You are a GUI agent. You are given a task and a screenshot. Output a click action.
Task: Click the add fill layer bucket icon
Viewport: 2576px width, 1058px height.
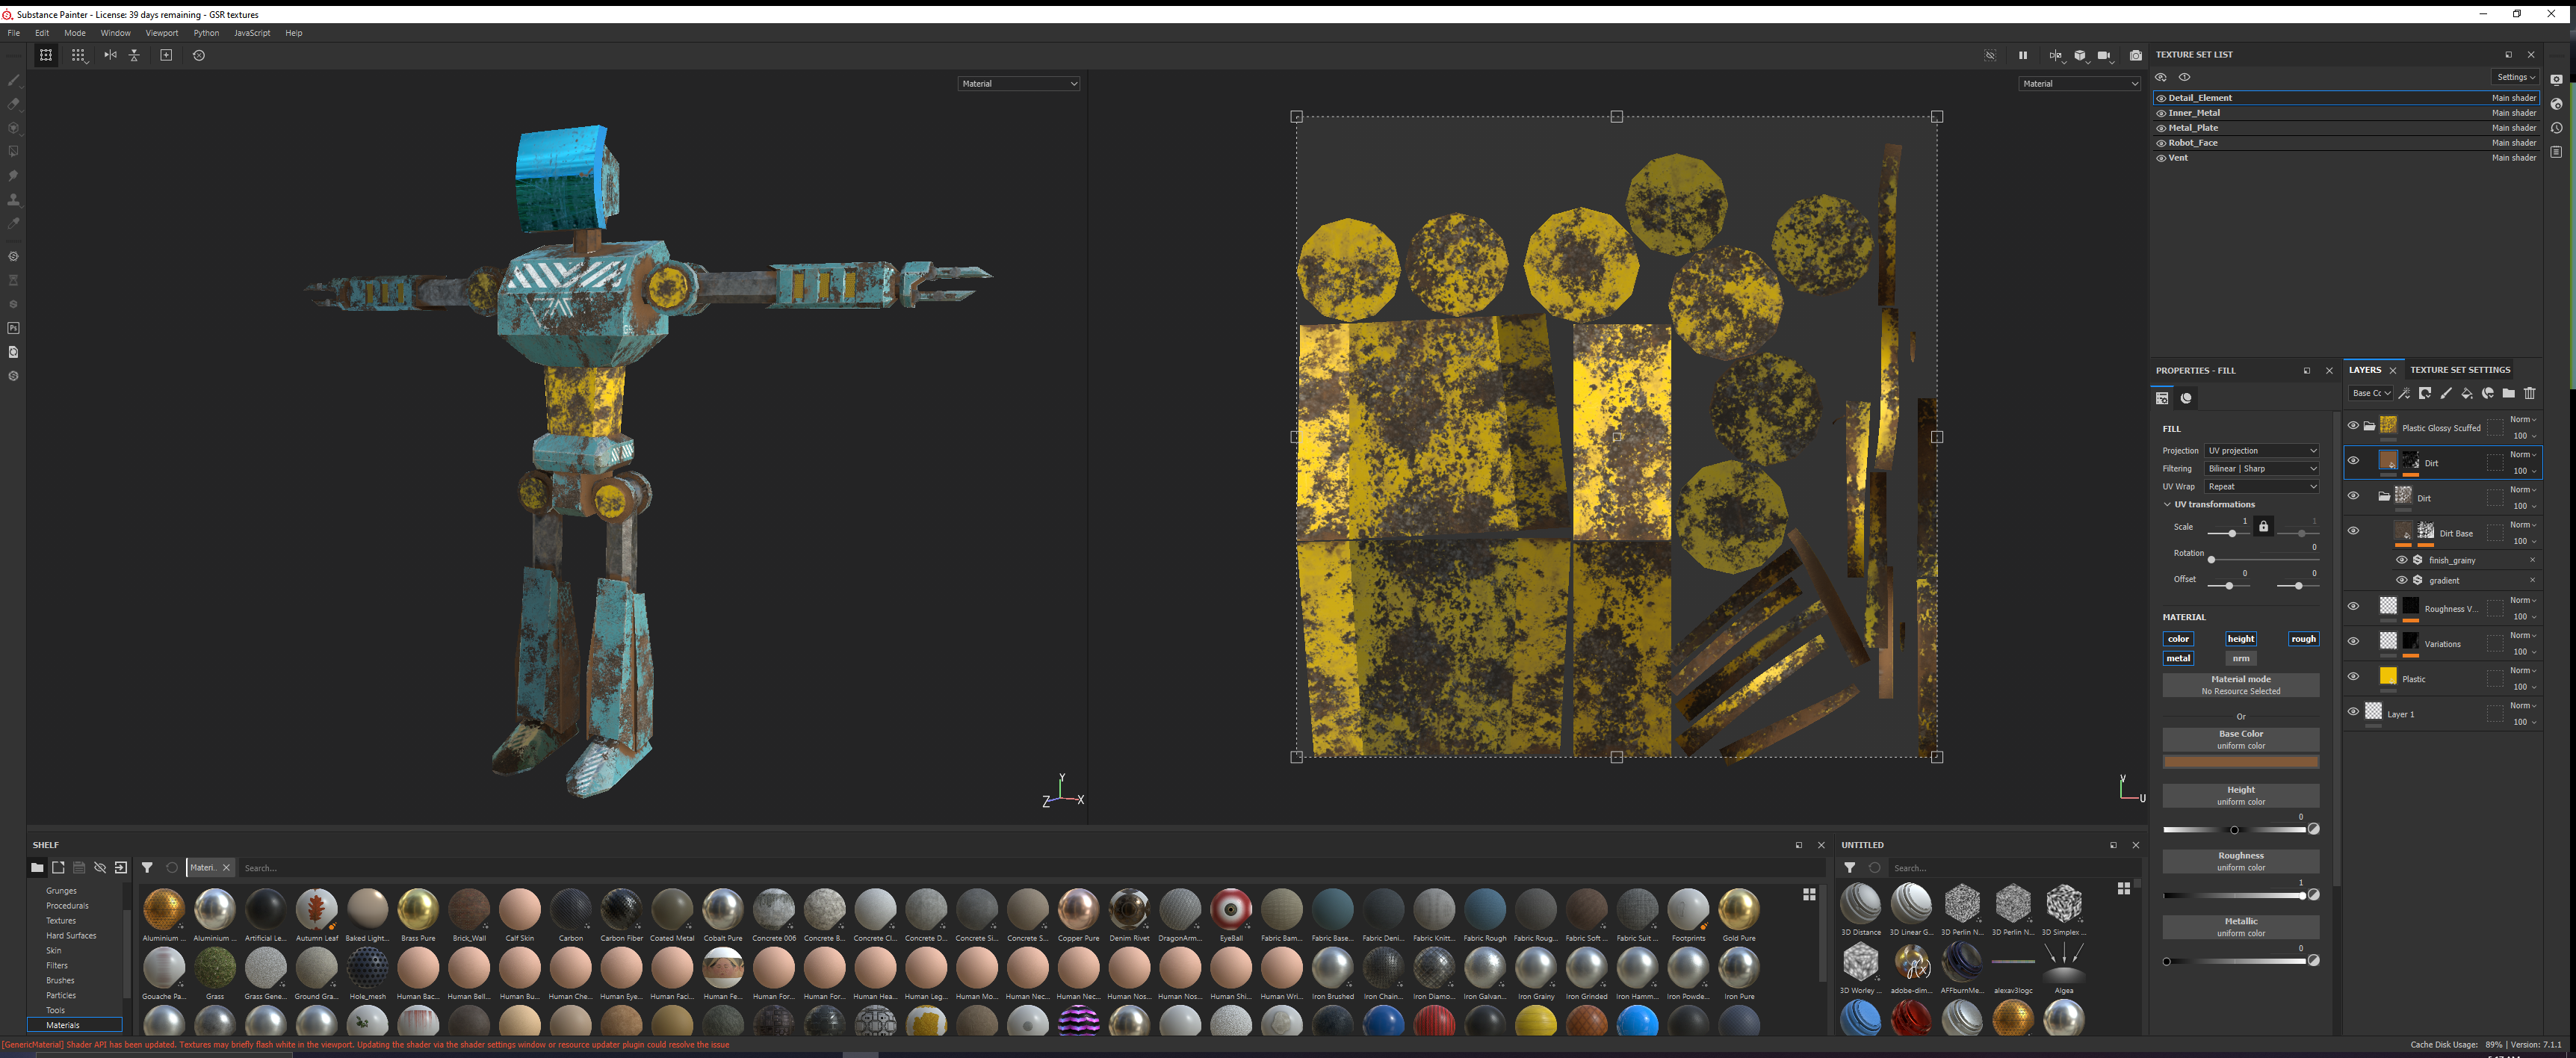[x=2467, y=394]
